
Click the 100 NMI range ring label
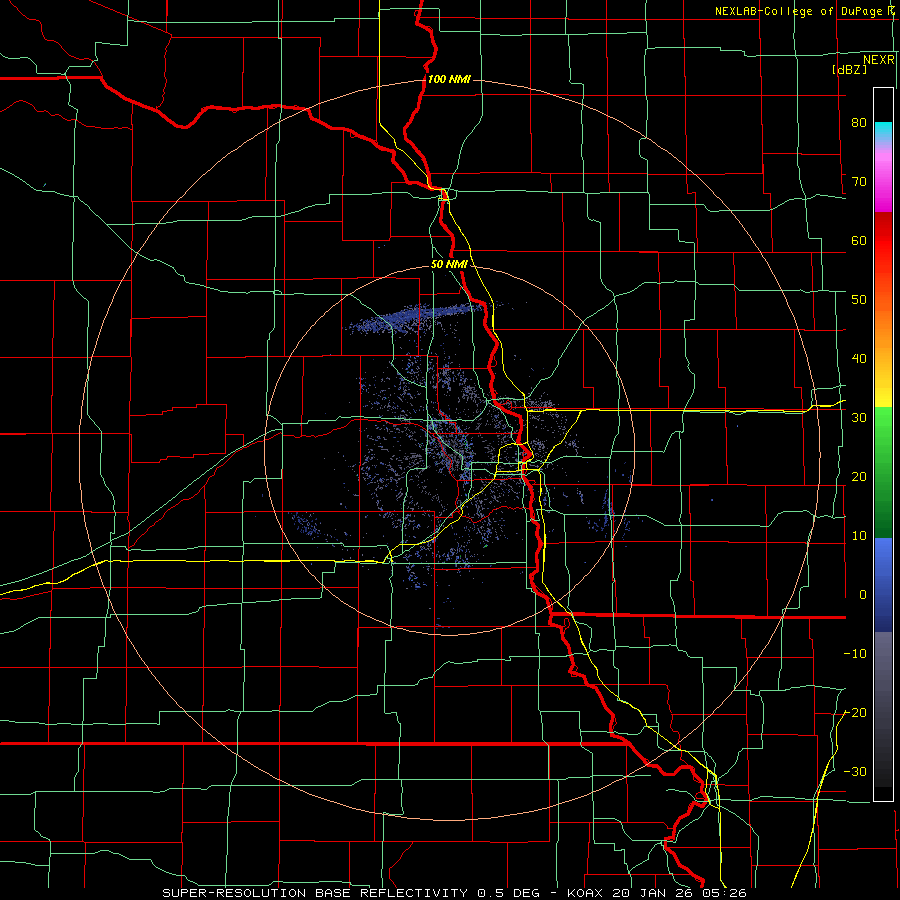click(449, 79)
